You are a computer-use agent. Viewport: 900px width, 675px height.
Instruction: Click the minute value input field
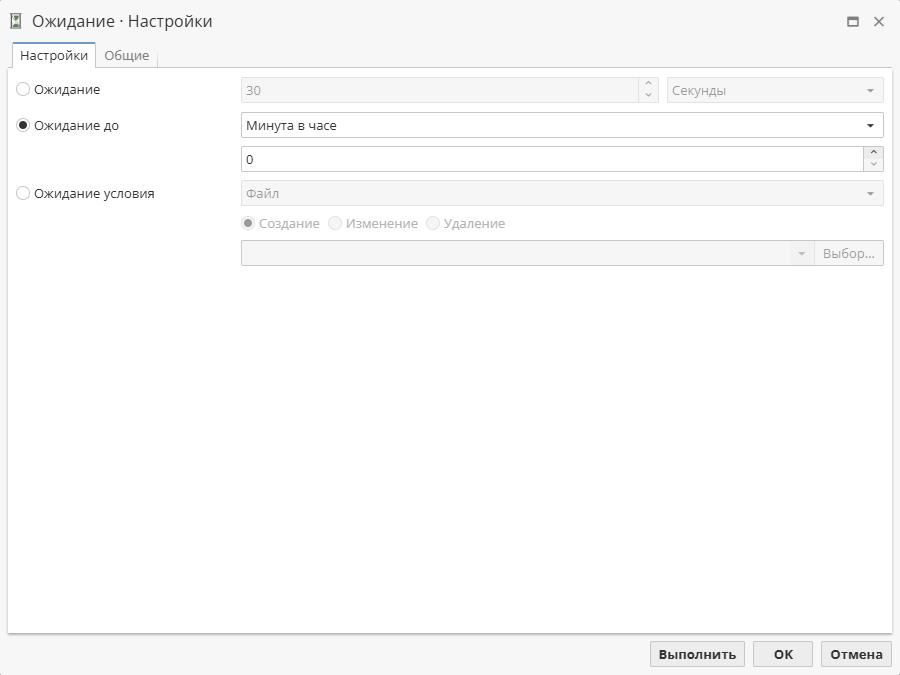tap(550, 159)
